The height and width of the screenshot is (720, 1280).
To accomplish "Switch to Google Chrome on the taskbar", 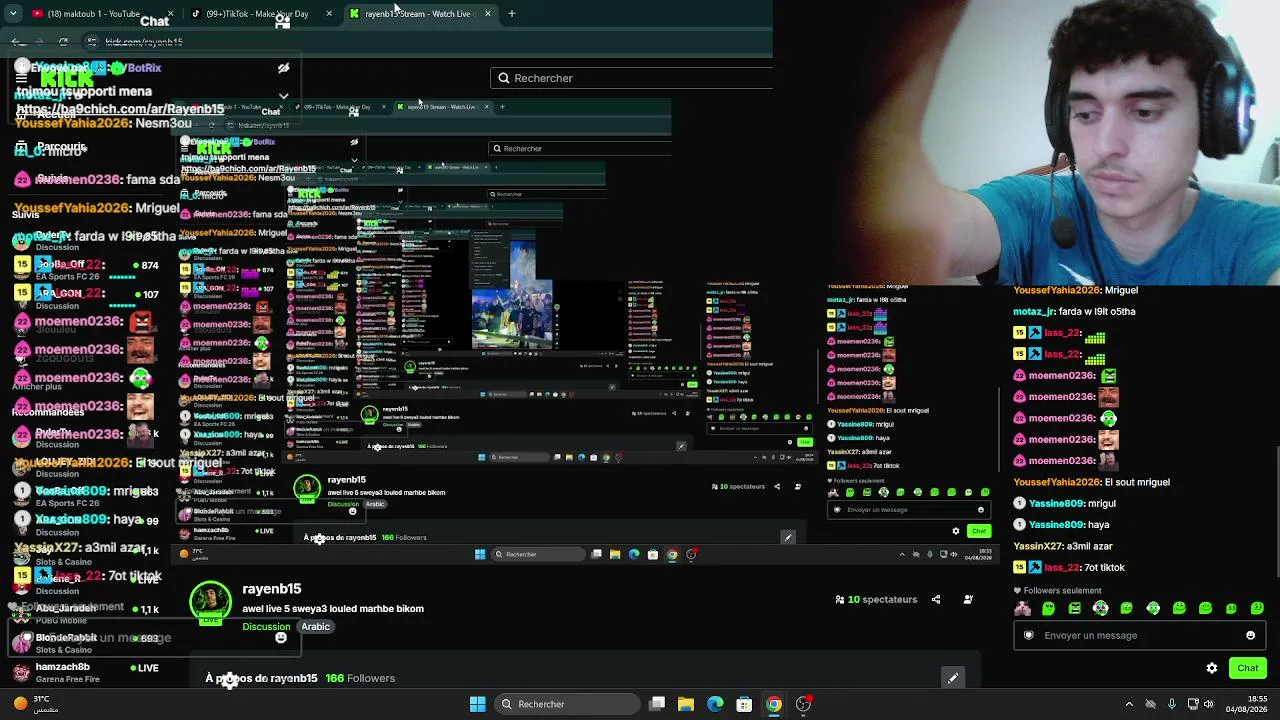I will (x=774, y=704).
